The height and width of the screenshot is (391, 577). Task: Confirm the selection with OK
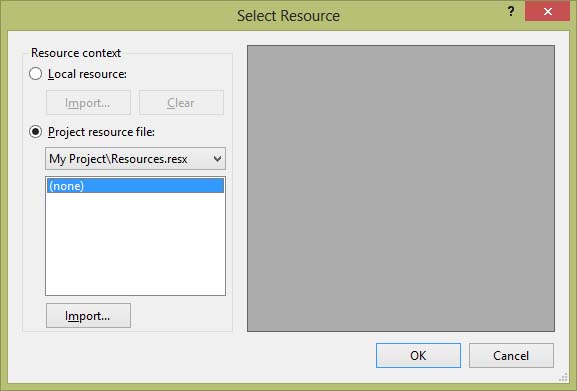pyautogui.click(x=418, y=355)
